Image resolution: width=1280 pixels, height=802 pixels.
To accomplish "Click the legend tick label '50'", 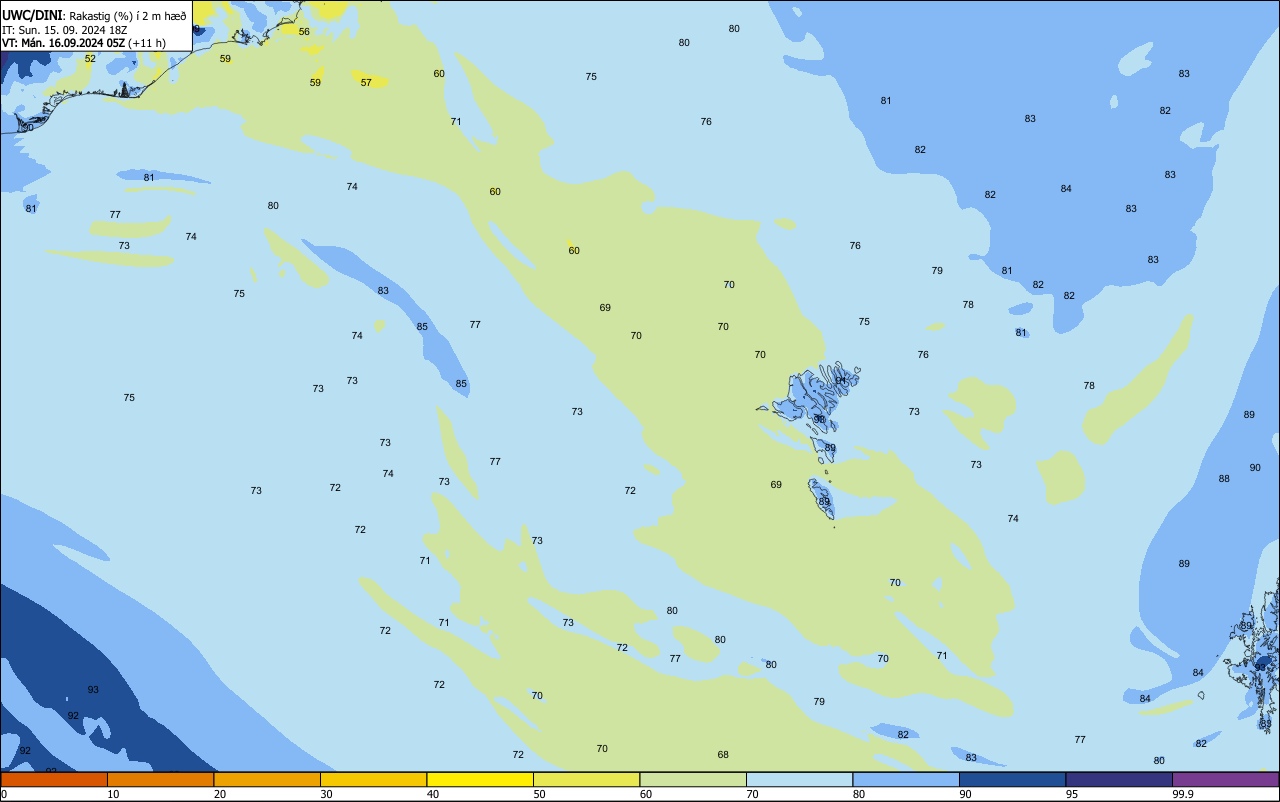I will (x=539, y=794).
